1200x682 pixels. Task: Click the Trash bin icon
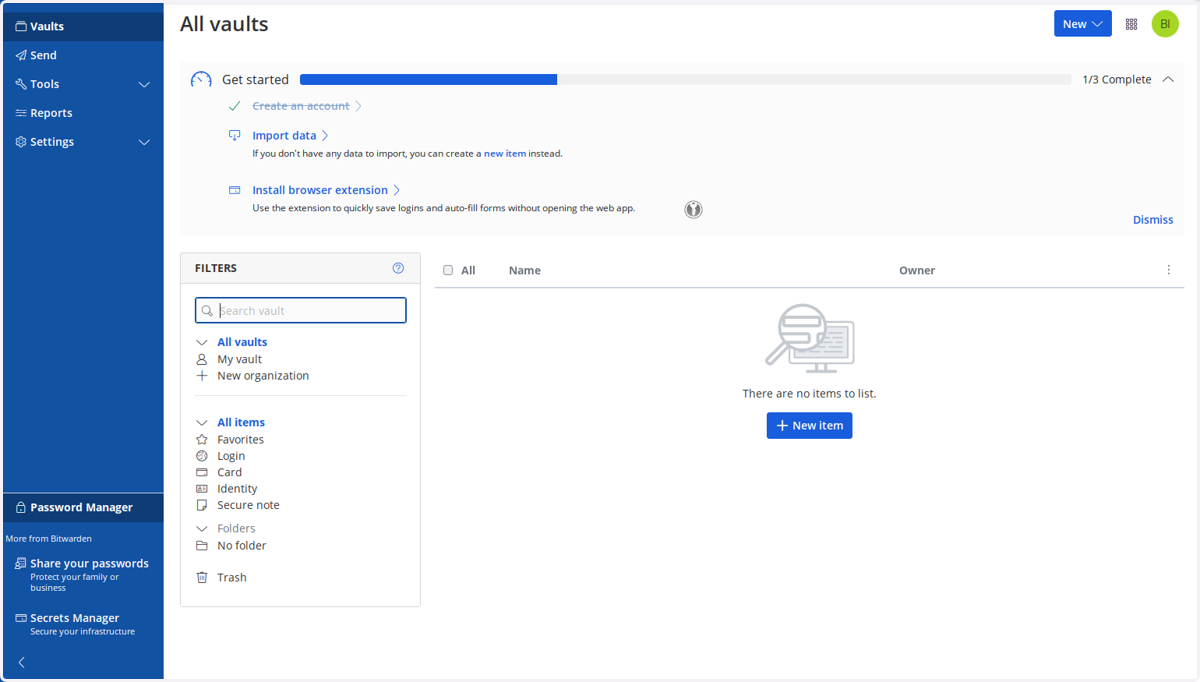(x=202, y=577)
